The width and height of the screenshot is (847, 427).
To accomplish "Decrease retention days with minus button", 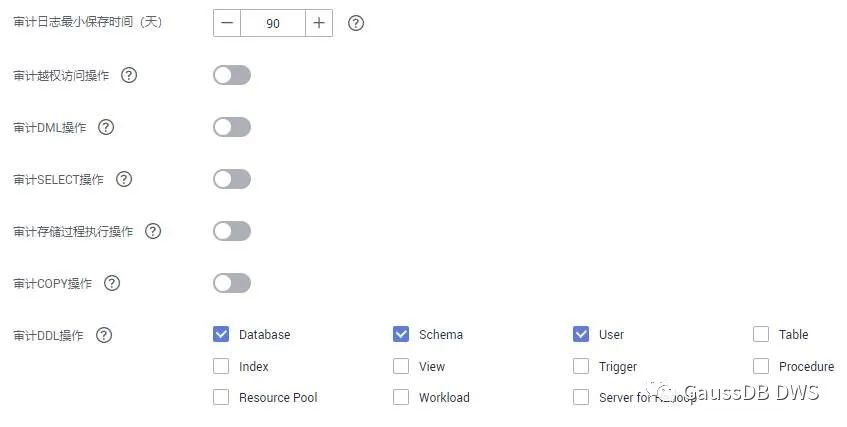I will [227, 23].
